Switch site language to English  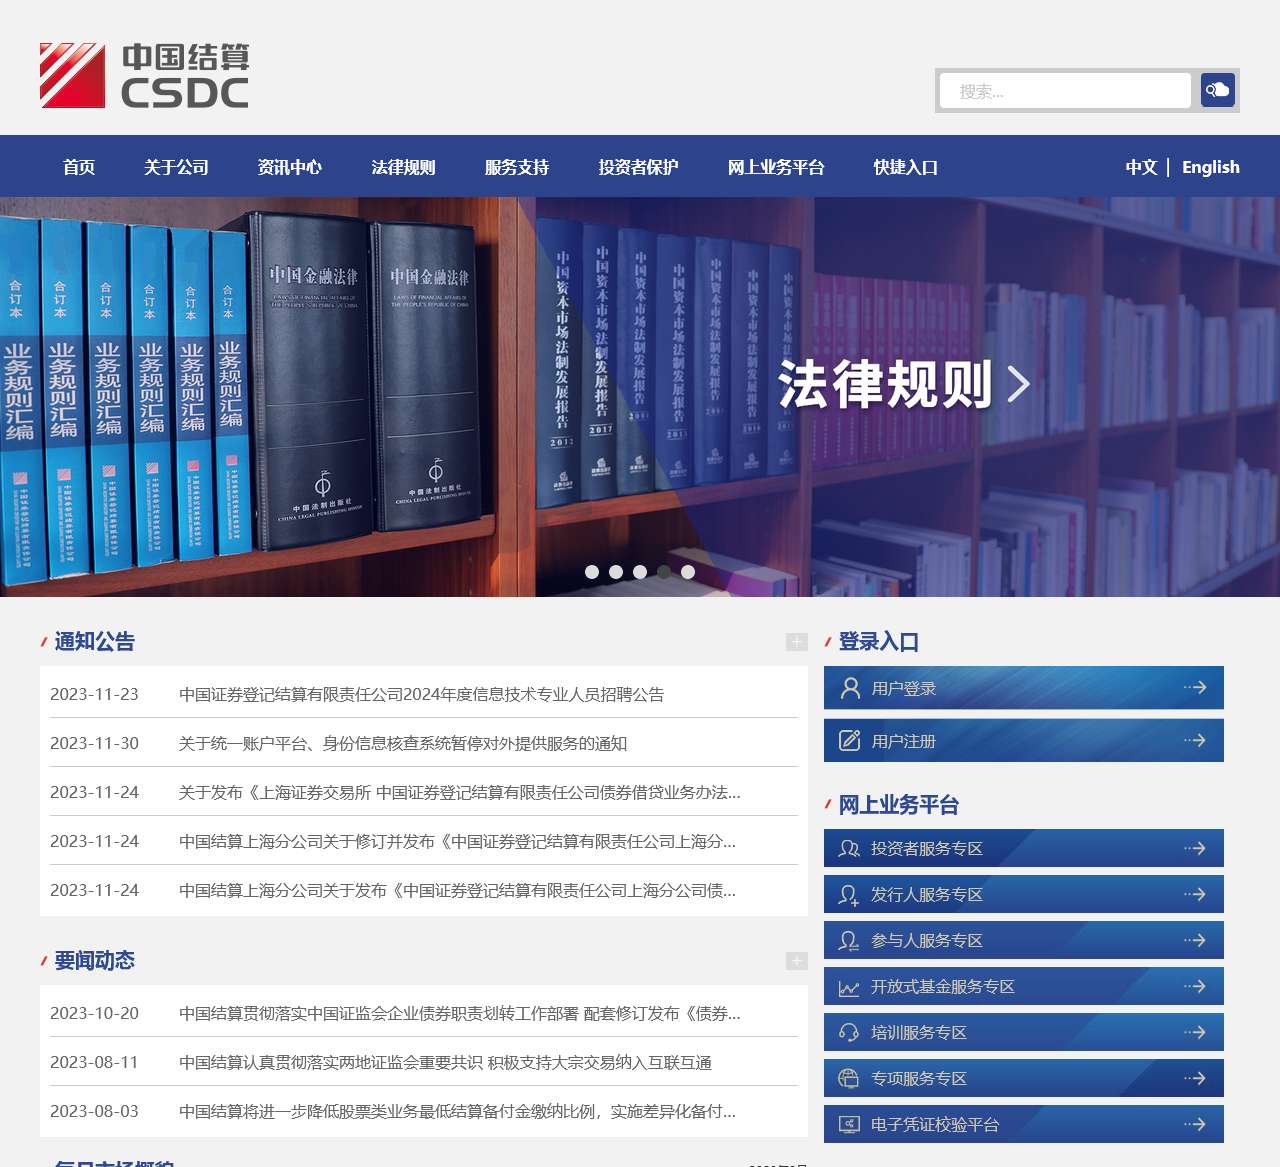click(1210, 167)
